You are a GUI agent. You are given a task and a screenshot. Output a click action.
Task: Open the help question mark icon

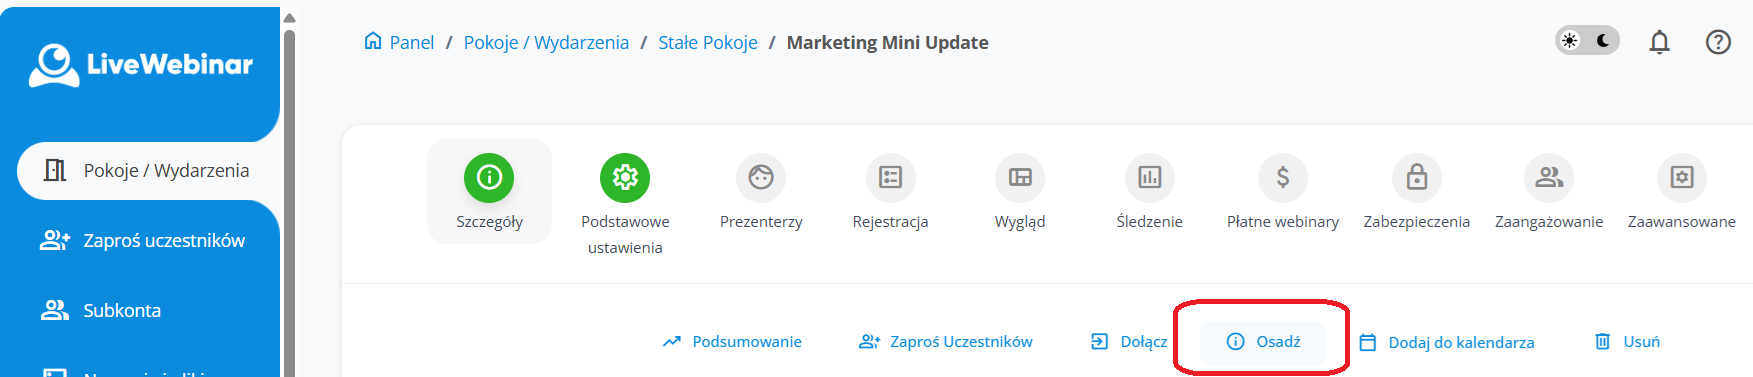tap(1718, 42)
